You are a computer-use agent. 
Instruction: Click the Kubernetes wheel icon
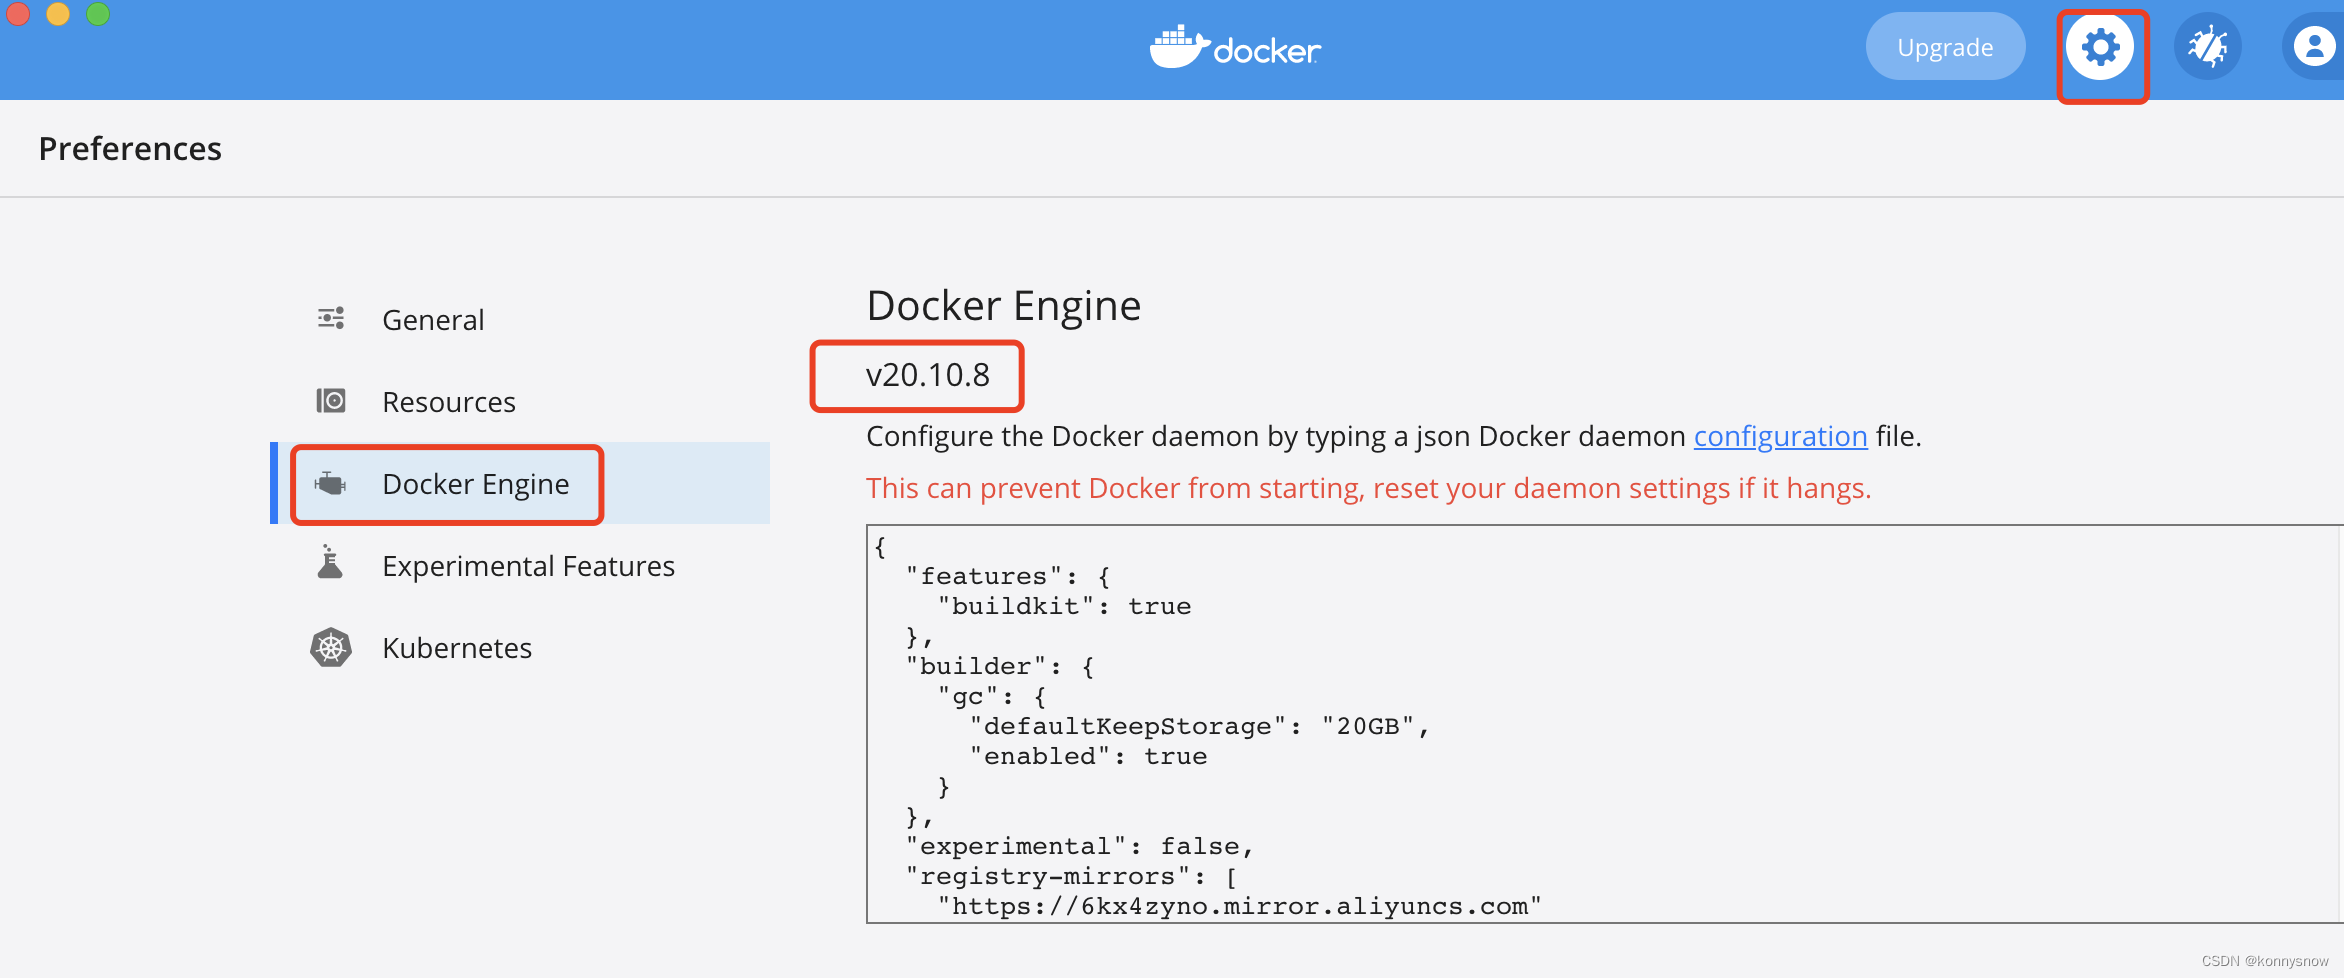pos(331,648)
